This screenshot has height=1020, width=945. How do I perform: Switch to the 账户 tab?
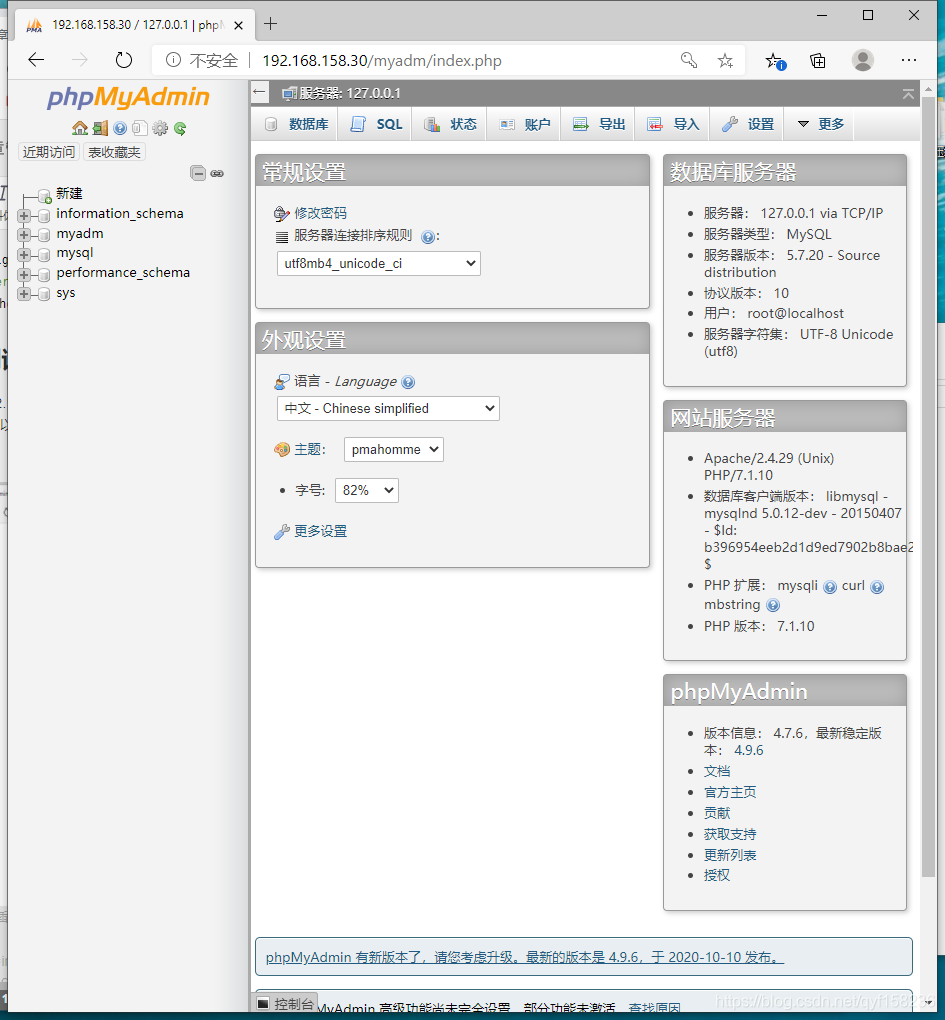pyautogui.click(x=524, y=124)
